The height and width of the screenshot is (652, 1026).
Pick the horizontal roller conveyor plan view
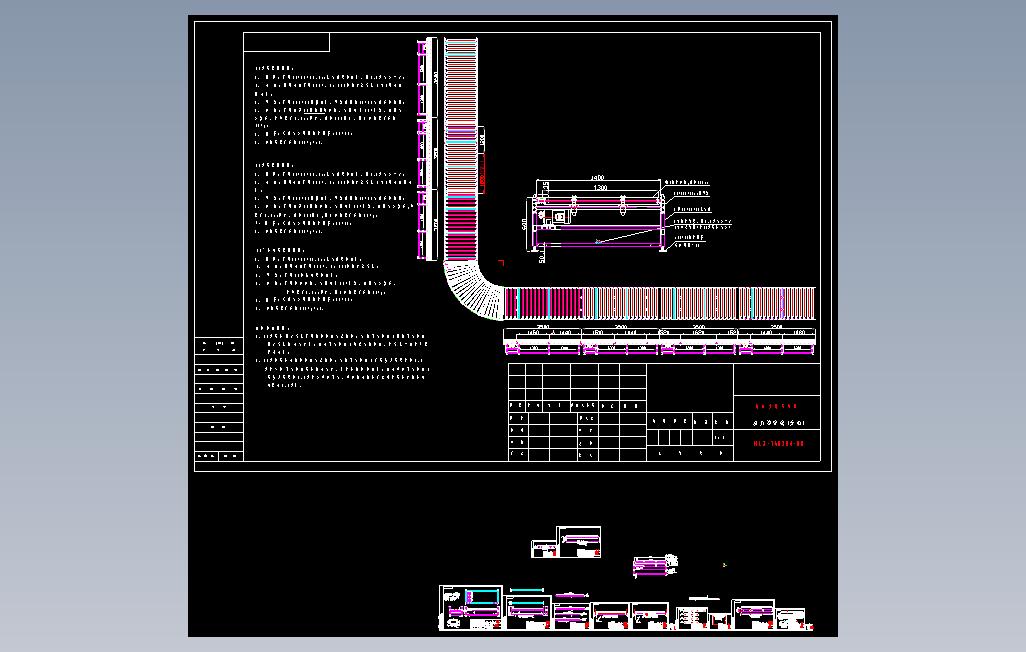click(660, 304)
